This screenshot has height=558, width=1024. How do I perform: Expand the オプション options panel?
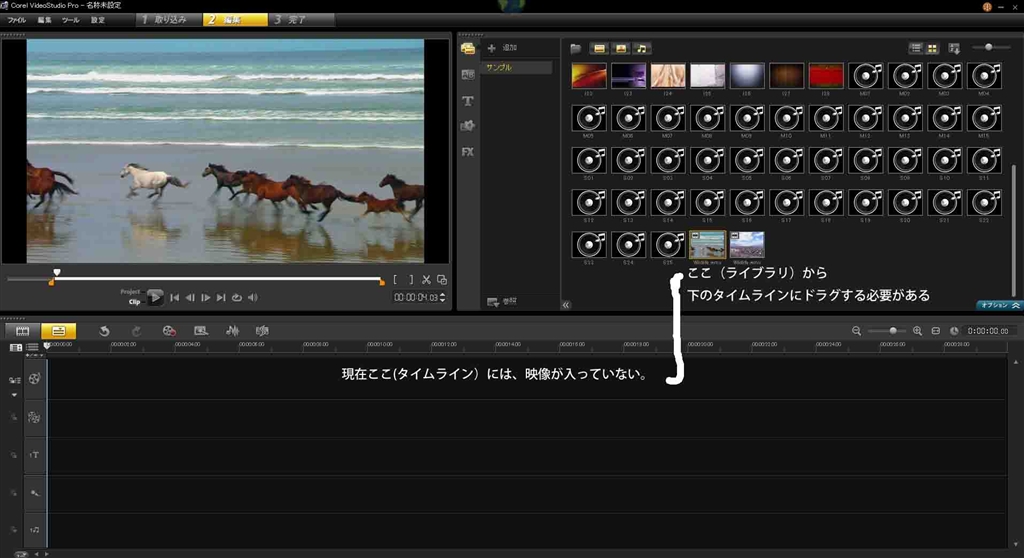click(x=999, y=305)
